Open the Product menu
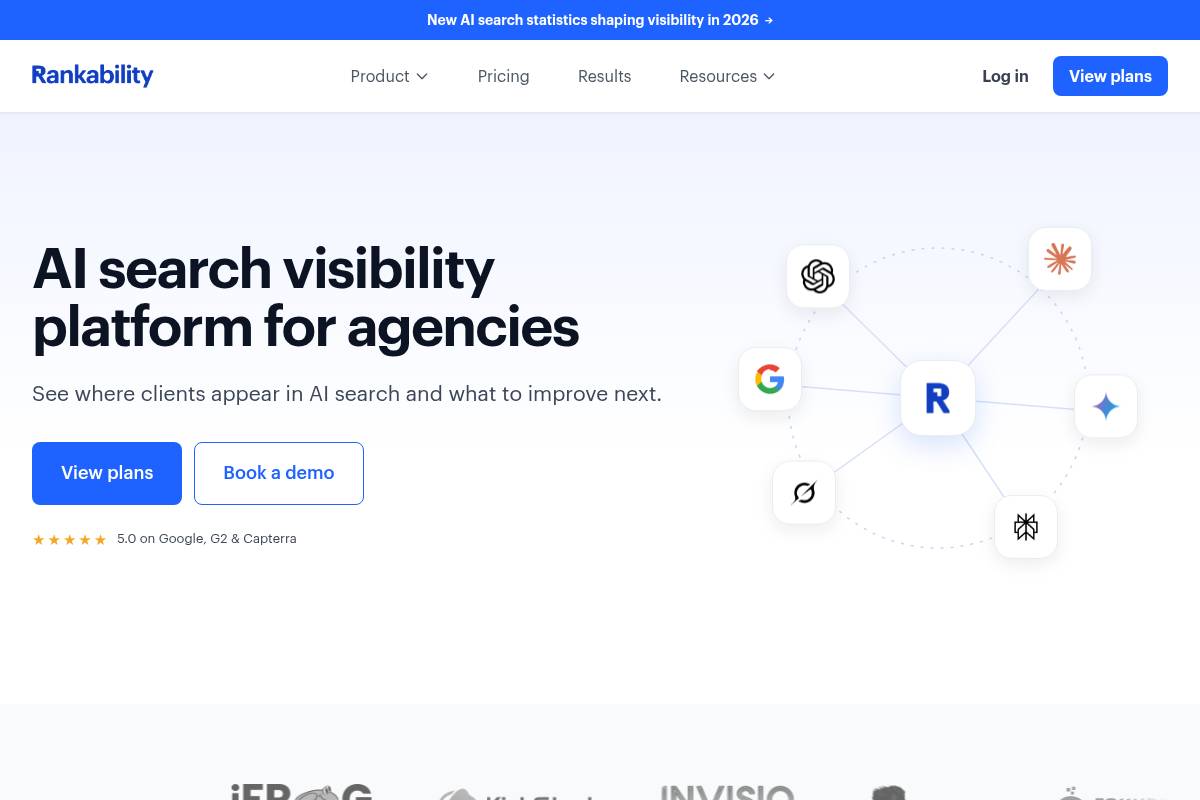 pyautogui.click(x=389, y=76)
